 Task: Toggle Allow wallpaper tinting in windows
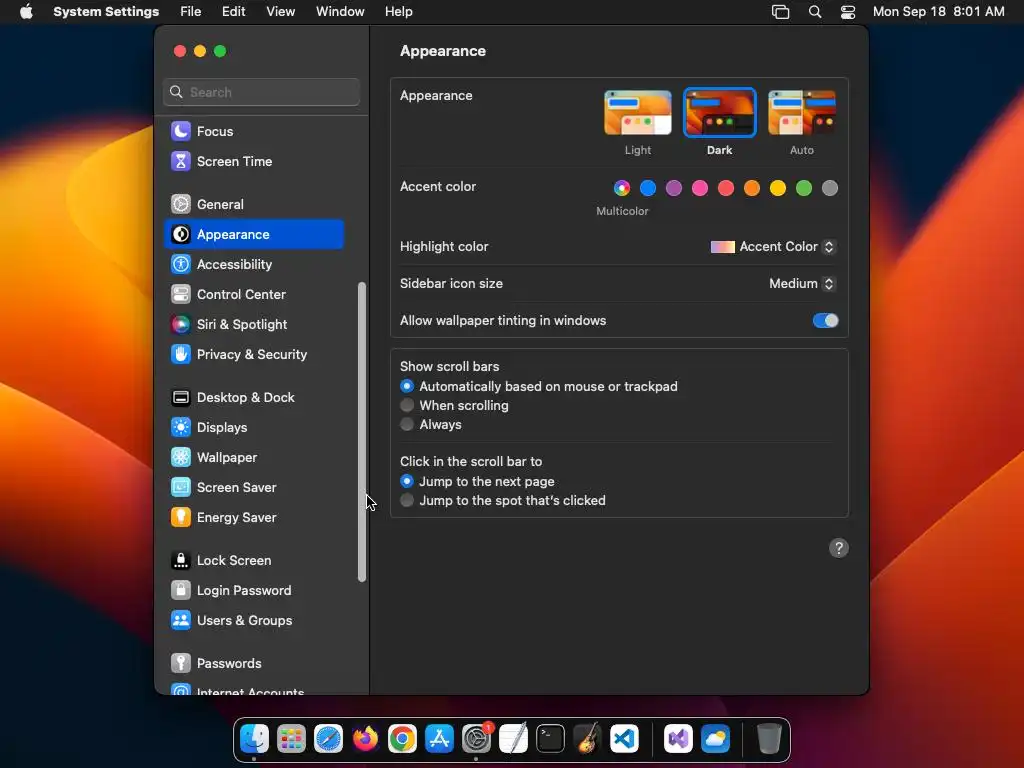[825, 321]
